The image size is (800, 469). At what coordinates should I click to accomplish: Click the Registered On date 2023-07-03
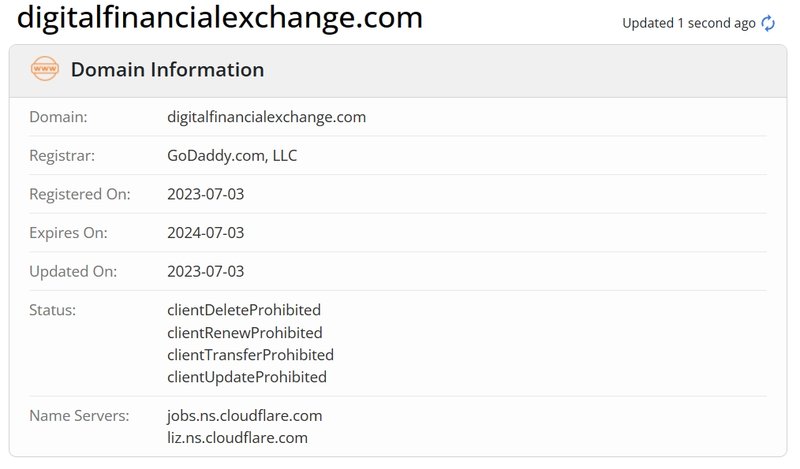(x=206, y=194)
